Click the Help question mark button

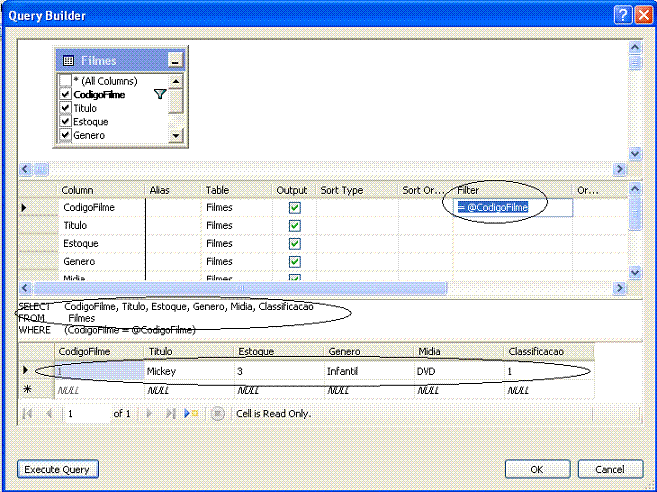[623, 16]
